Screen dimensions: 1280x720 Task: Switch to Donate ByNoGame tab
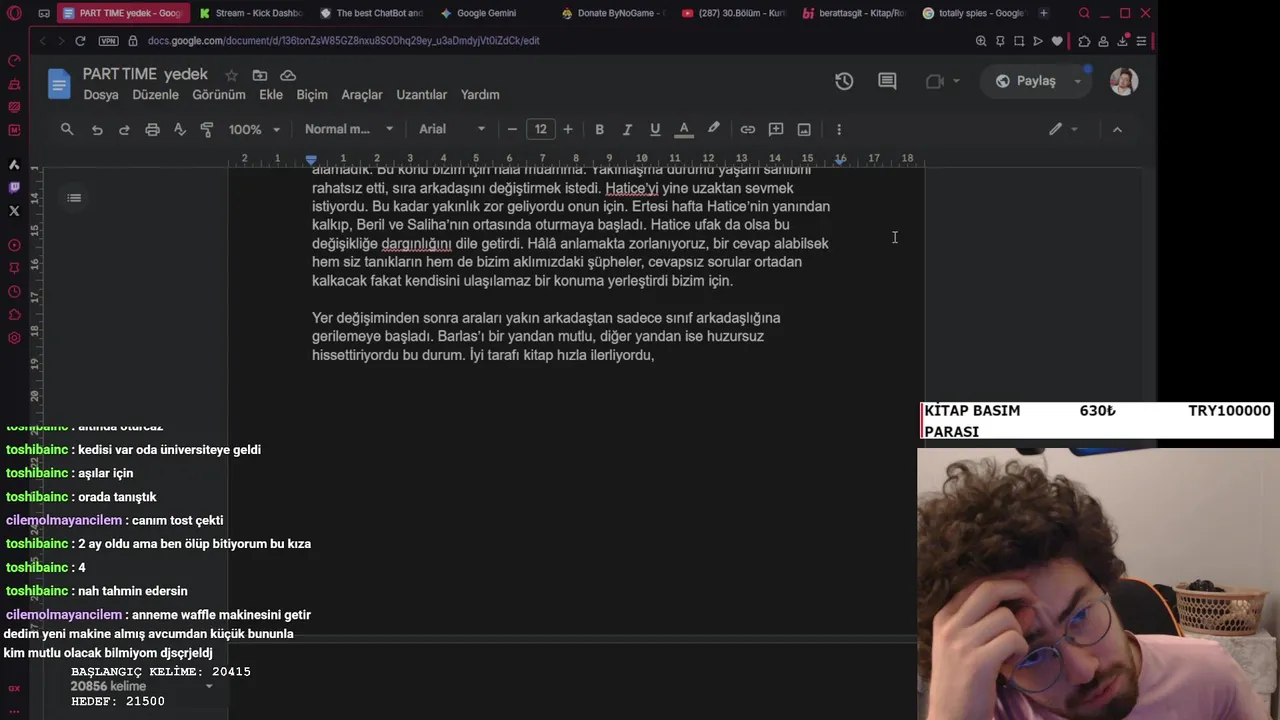(613, 13)
